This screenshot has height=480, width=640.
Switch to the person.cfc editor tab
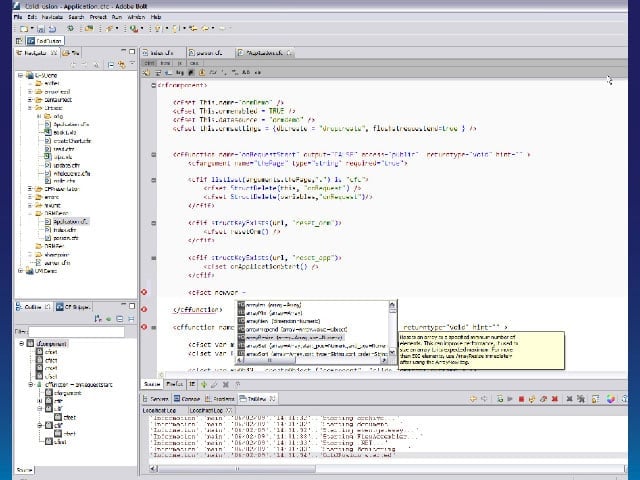point(209,53)
